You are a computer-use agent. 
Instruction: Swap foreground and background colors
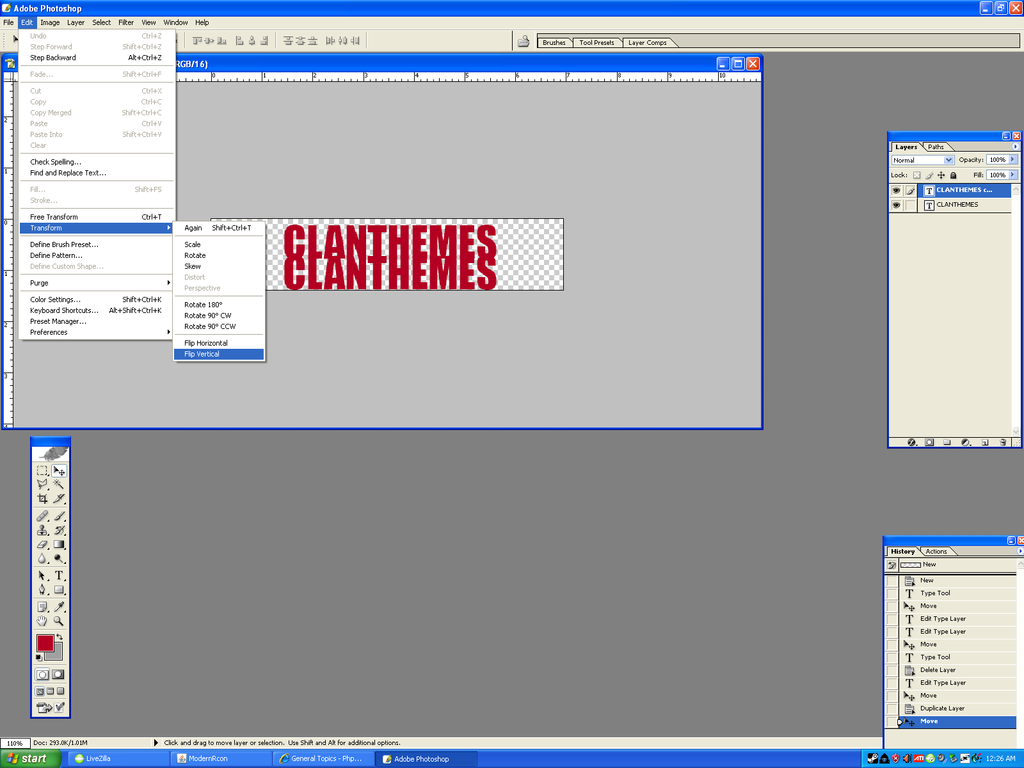[x=59, y=637]
